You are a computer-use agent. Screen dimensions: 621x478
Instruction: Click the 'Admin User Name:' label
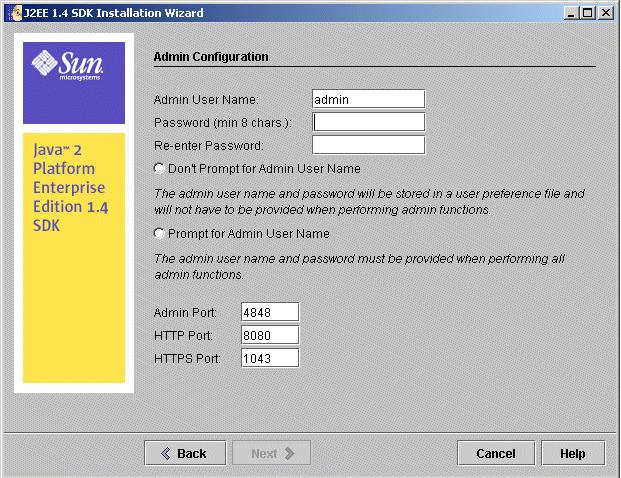pos(206,99)
